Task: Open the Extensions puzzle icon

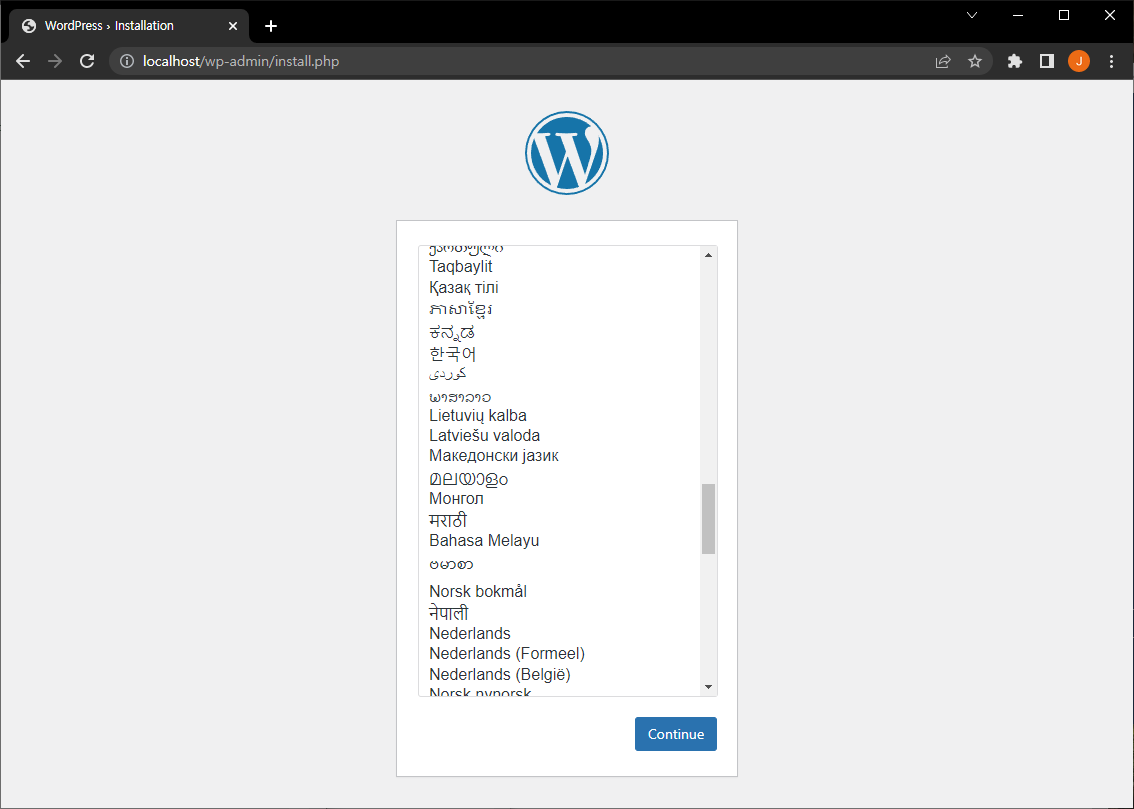Action: tap(1015, 61)
